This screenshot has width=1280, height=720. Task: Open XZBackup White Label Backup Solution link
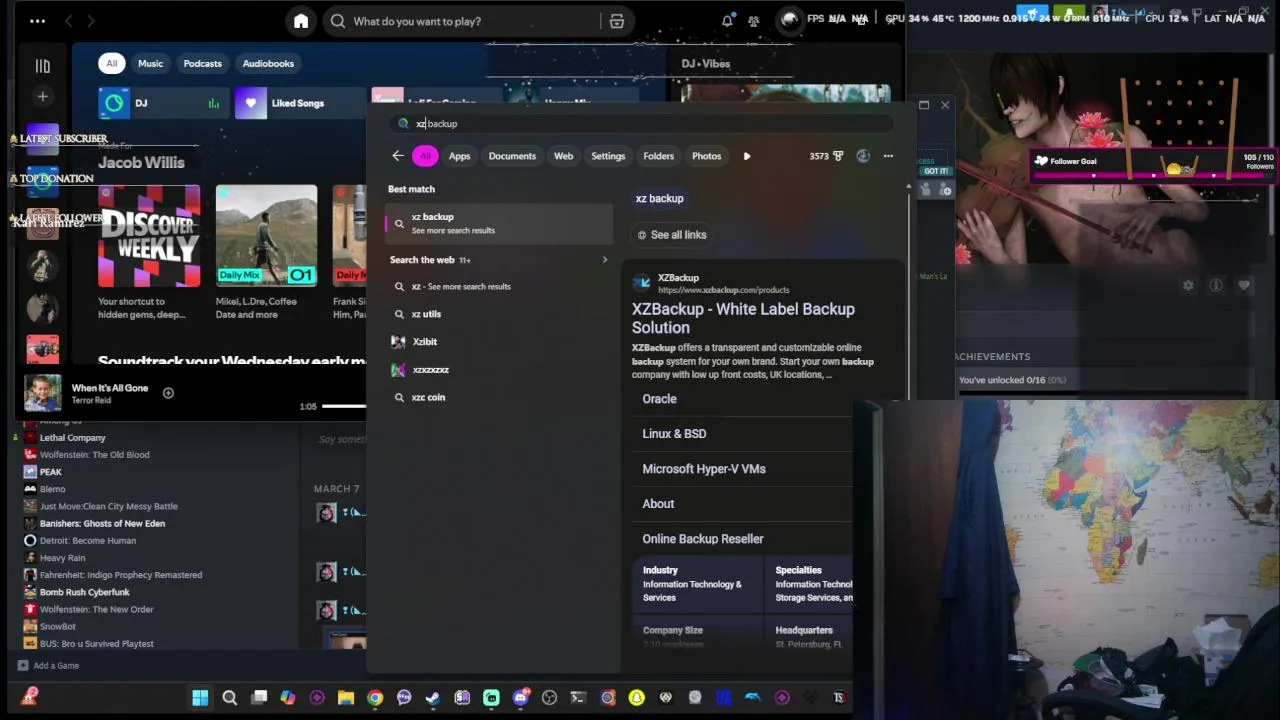(x=743, y=318)
